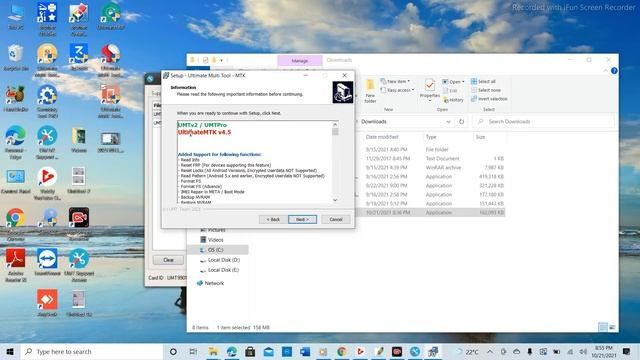Open Adobe Reader desktop shortcut
The height and width of the screenshot is (360, 640).
click(16, 264)
